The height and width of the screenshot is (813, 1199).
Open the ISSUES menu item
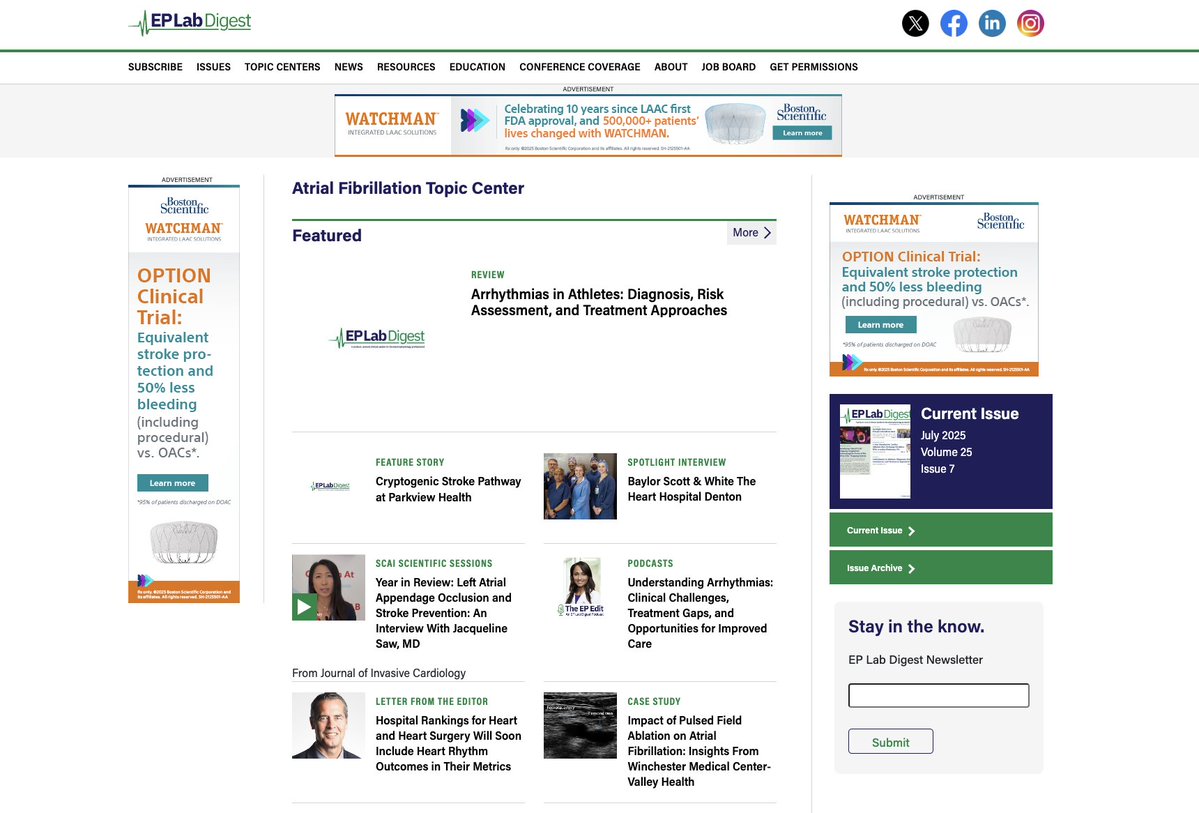pos(213,67)
